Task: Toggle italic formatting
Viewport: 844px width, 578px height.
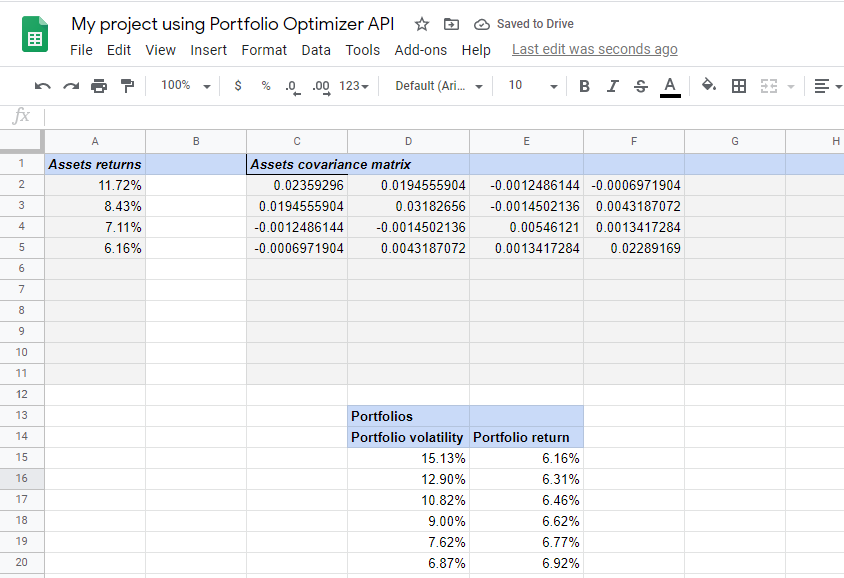Action: pyautogui.click(x=613, y=86)
